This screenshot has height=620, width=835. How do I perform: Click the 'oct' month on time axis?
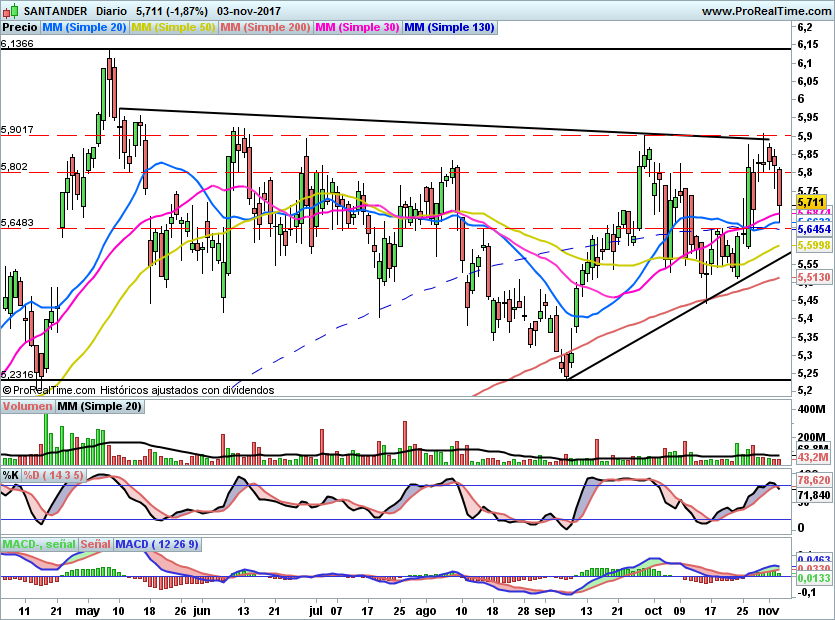coord(653,611)
